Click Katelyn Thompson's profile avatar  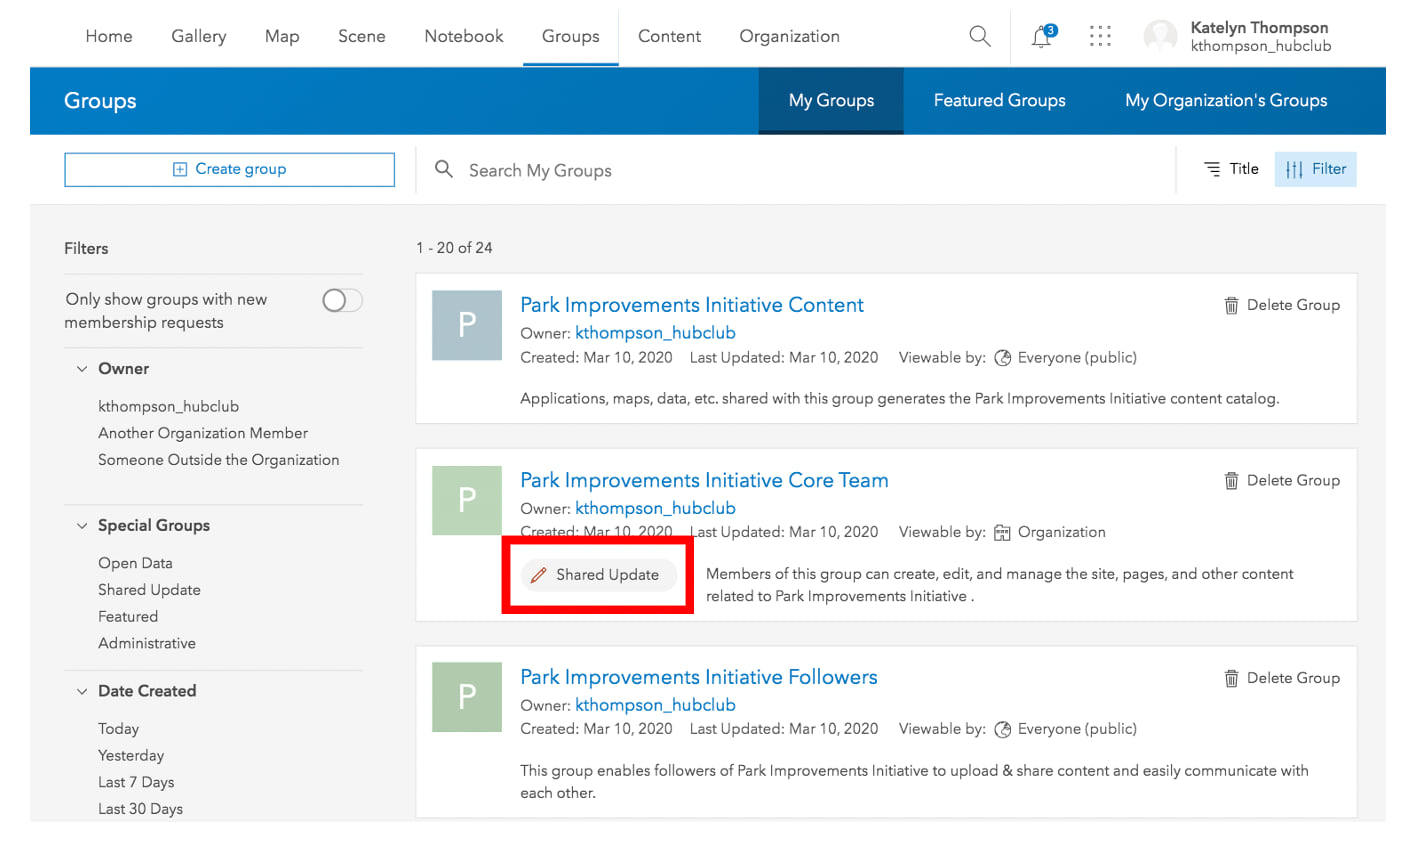1160,37
